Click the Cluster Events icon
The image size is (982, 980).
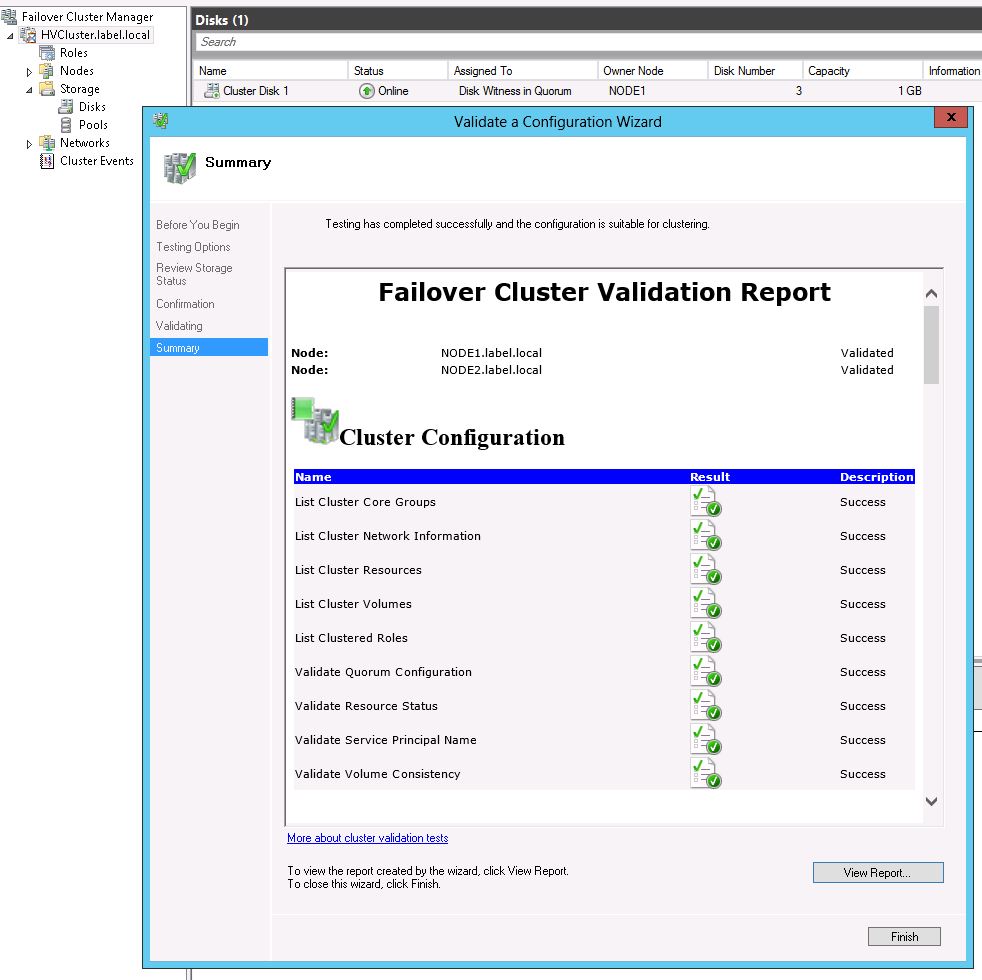(46, 161)
